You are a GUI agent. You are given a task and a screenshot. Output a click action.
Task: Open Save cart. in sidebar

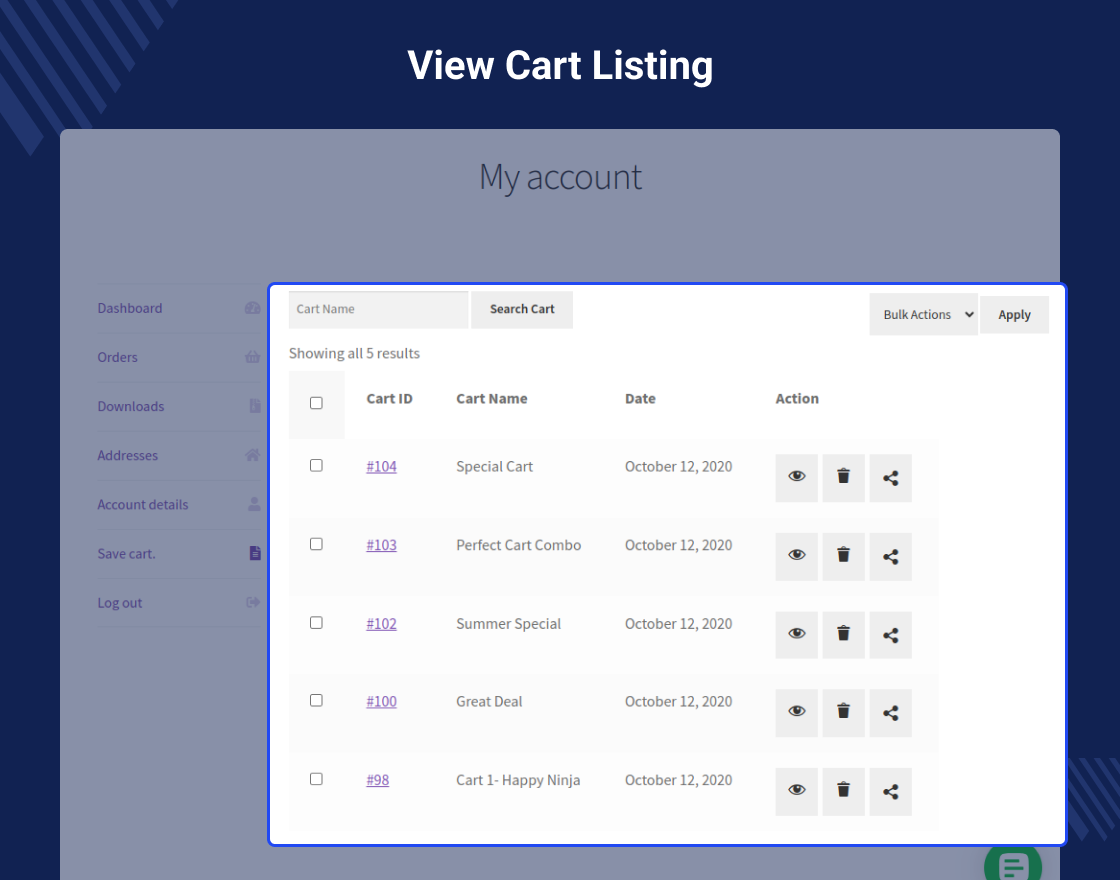127,553
